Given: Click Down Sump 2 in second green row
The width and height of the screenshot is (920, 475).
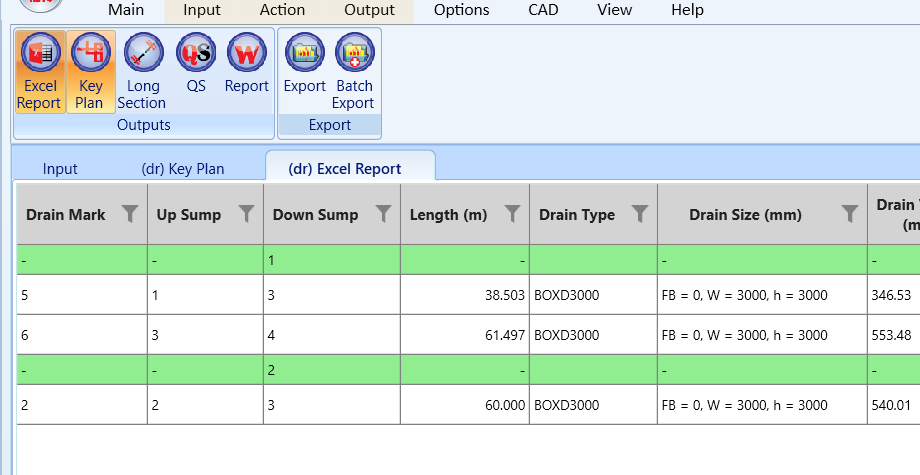Looking at the screenshot, I should pyautogui.click(x=332, y=370).
